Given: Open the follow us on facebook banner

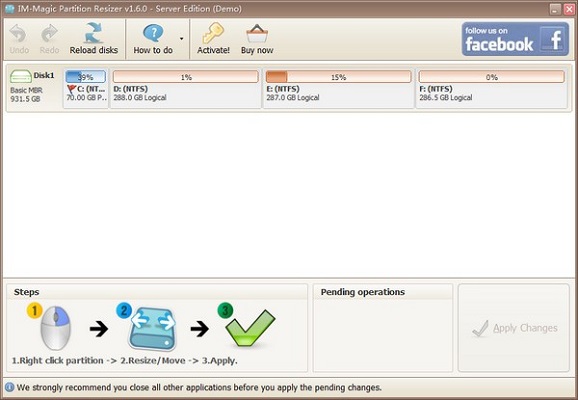Looking at the screenshot, I should (515, 39).
